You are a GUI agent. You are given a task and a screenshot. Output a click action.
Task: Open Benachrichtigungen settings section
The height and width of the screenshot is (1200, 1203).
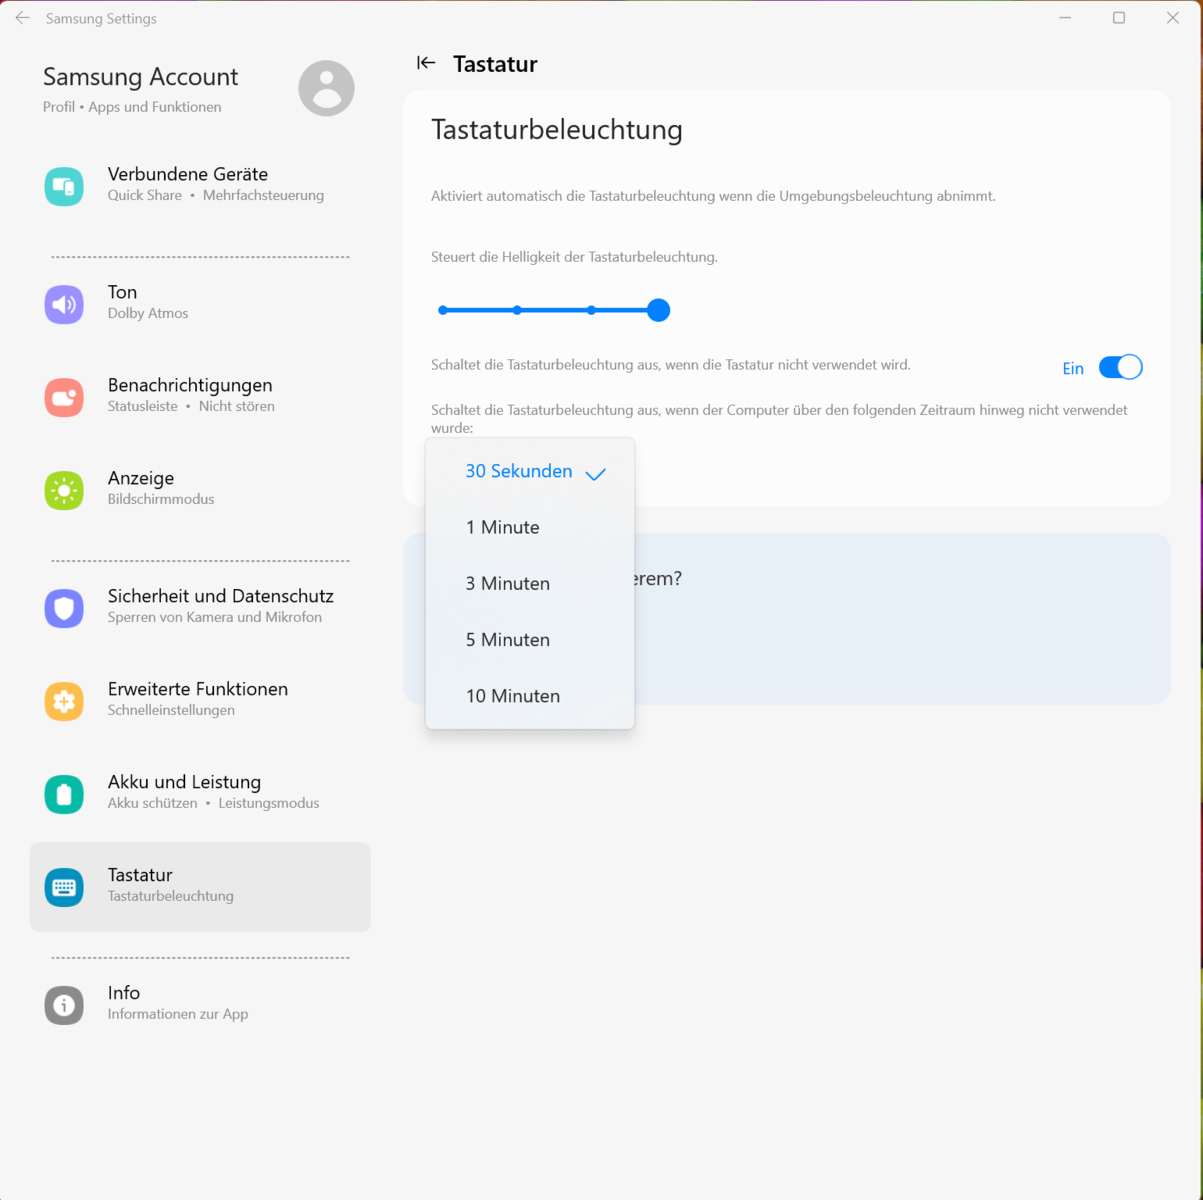click(x=200, y=396)
